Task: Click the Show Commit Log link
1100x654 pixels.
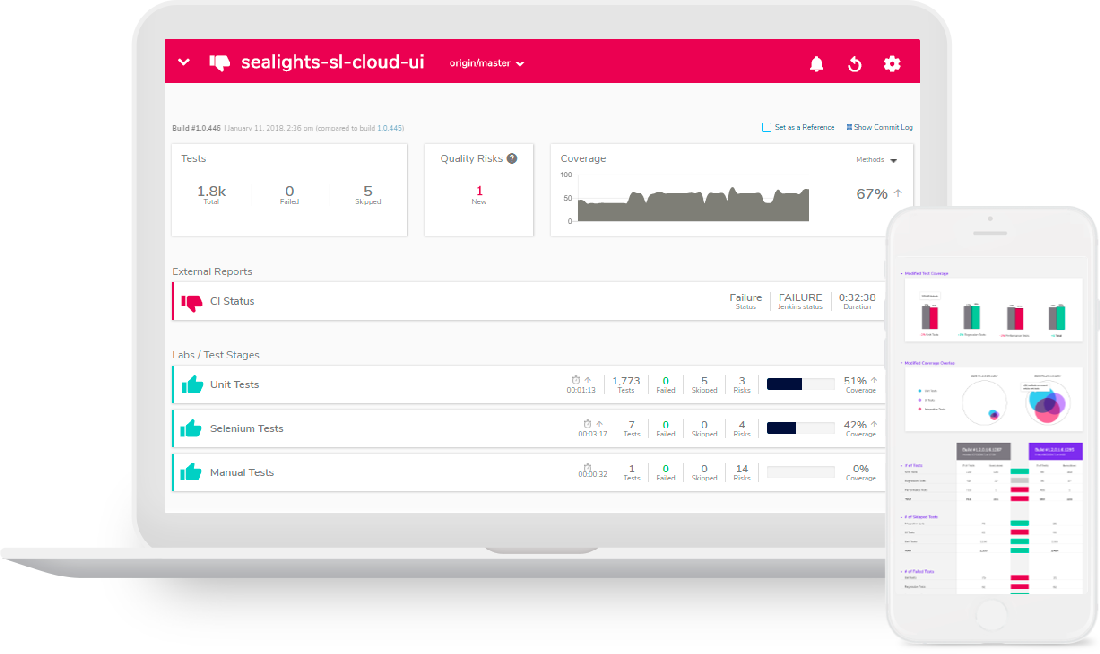Action: [x=879, y=127]
